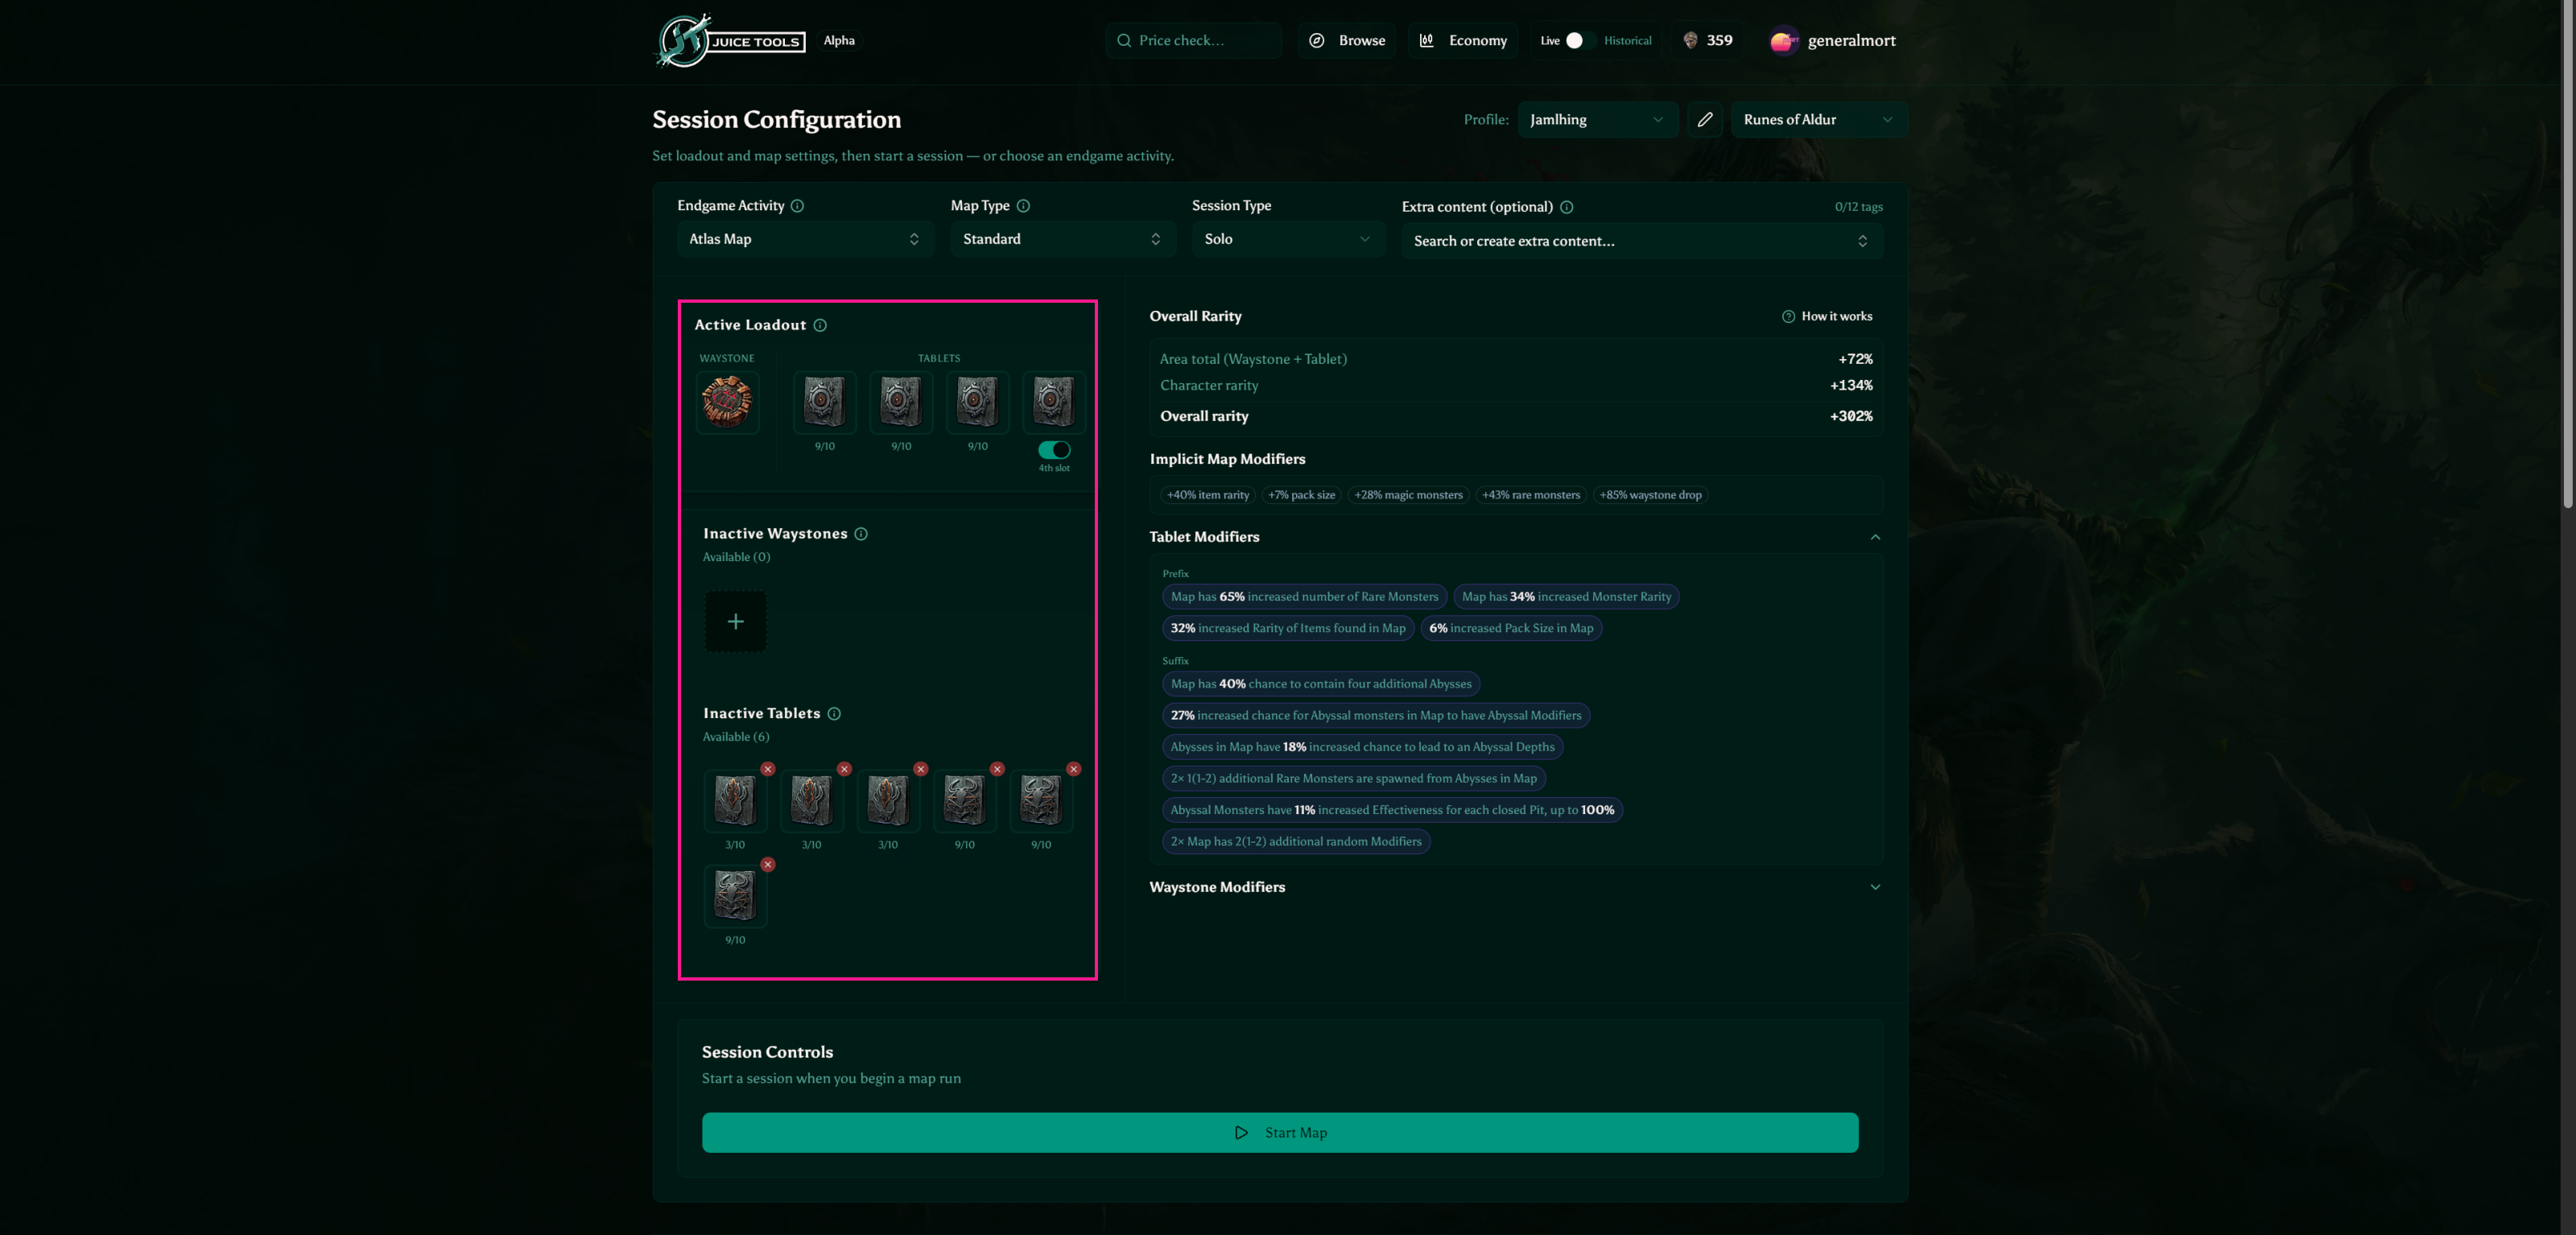Remove last tablet in top inactive row

click(x=1074, y=769)
